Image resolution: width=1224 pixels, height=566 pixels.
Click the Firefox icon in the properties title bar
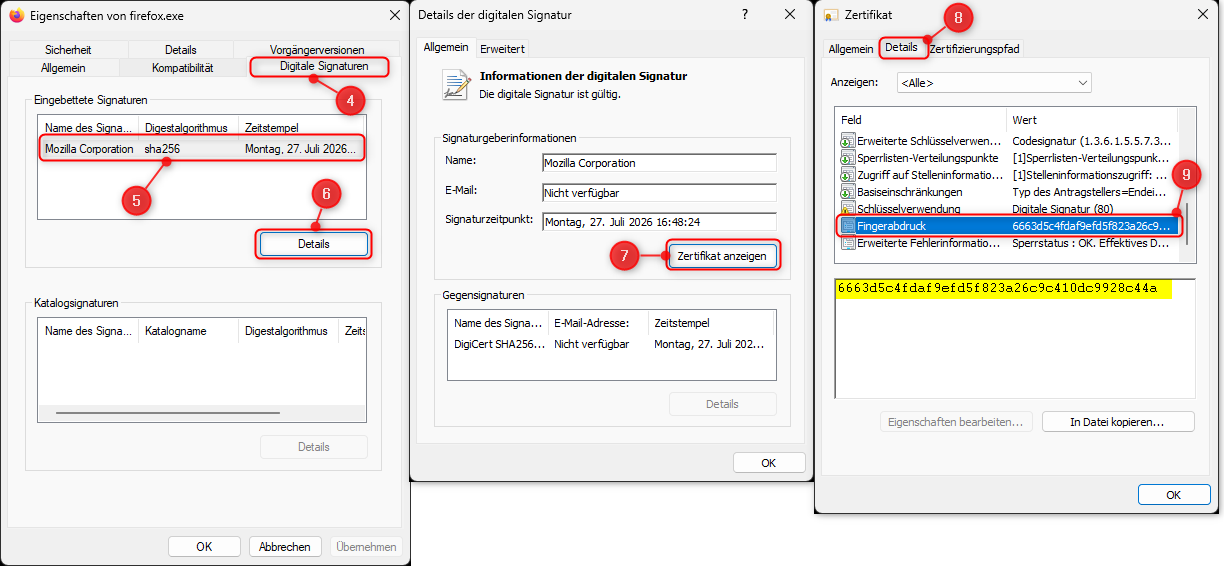[x=16, y=15]
